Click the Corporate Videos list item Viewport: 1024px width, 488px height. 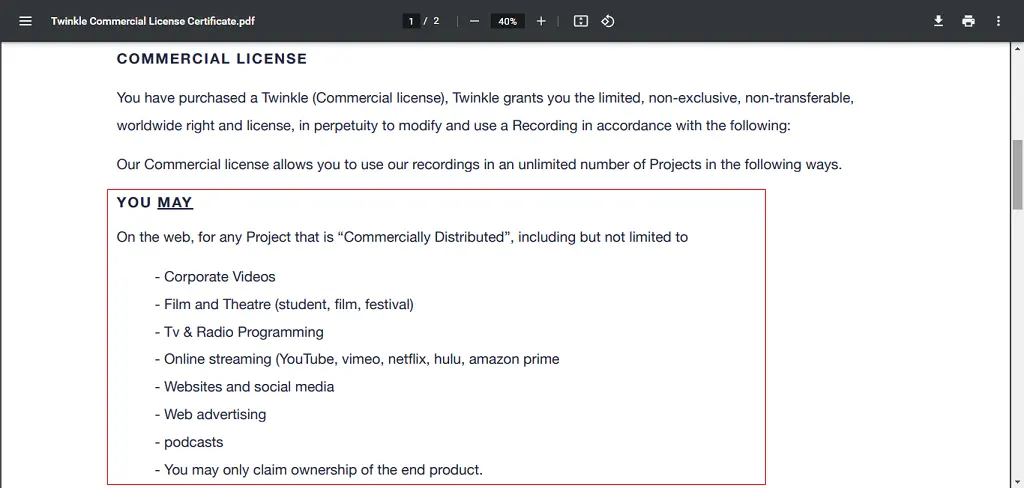point(215,277)
